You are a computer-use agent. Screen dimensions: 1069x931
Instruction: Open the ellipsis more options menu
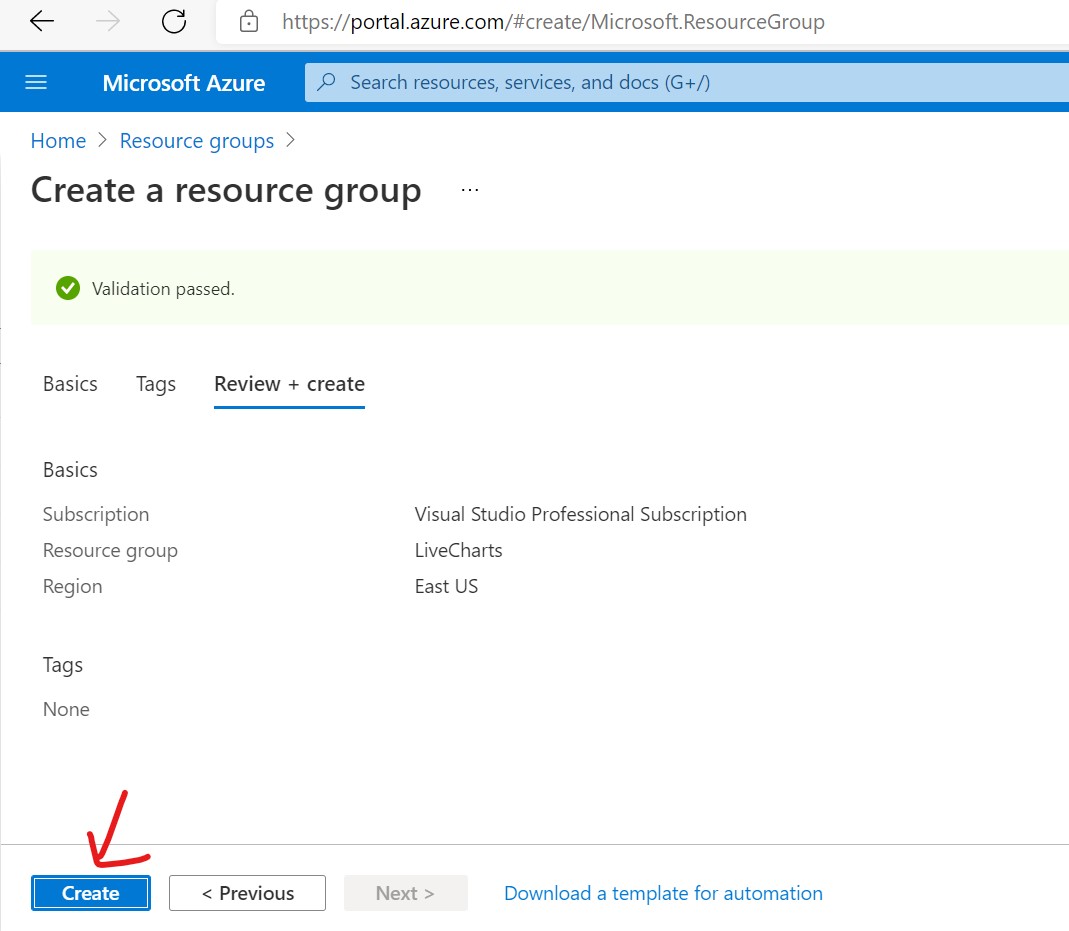(470, 190)
